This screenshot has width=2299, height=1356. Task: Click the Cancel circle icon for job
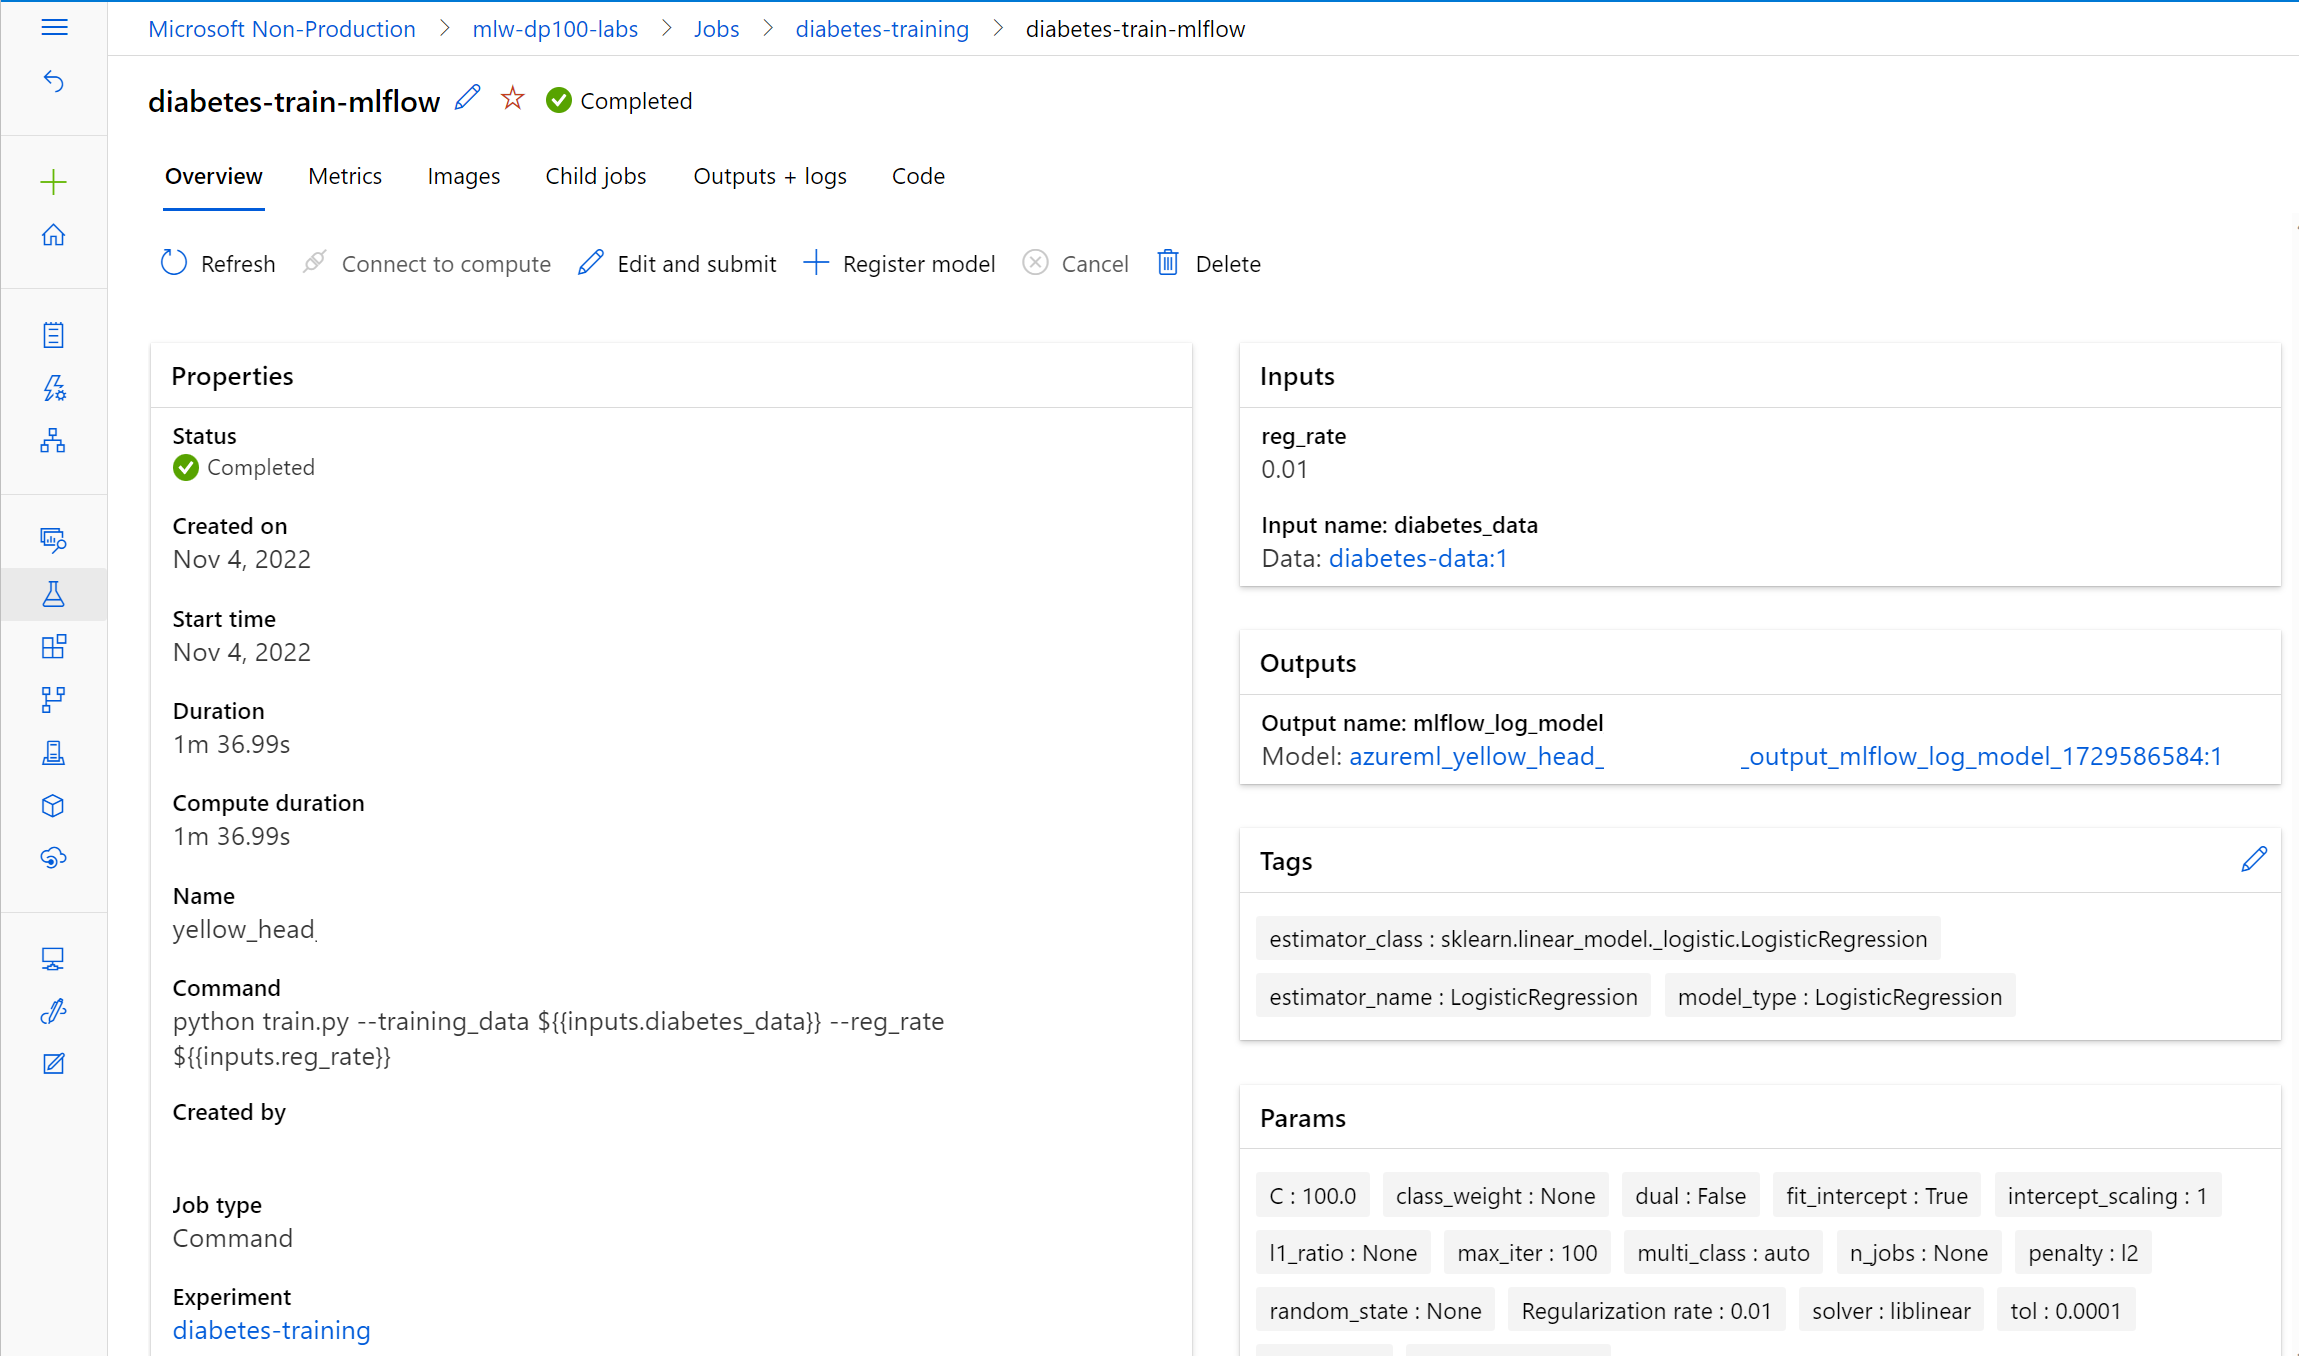[x=1036, y=262]
